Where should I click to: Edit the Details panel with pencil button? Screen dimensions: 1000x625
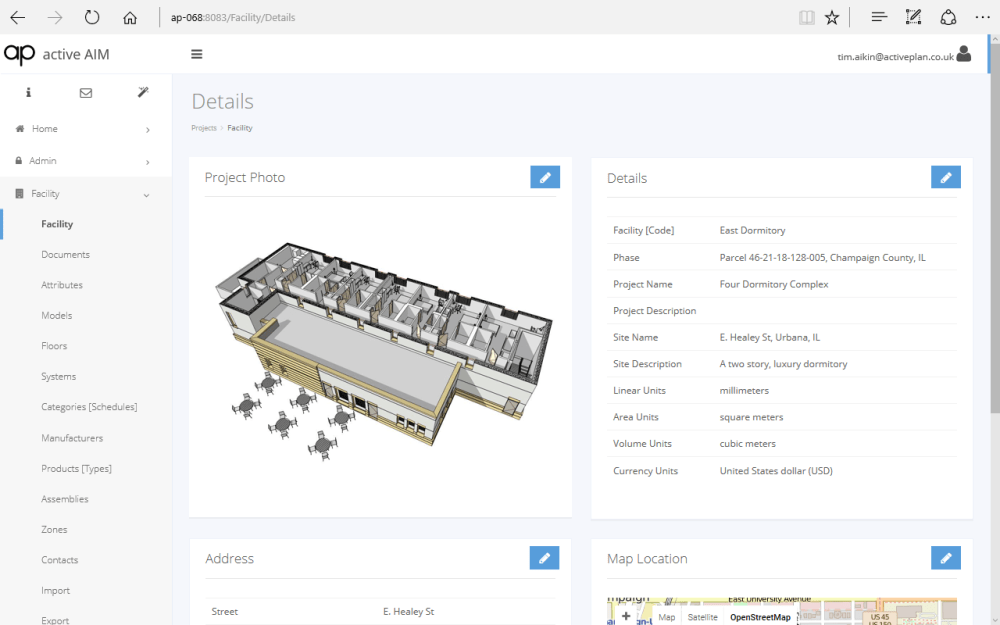click(x=945, y=177)
